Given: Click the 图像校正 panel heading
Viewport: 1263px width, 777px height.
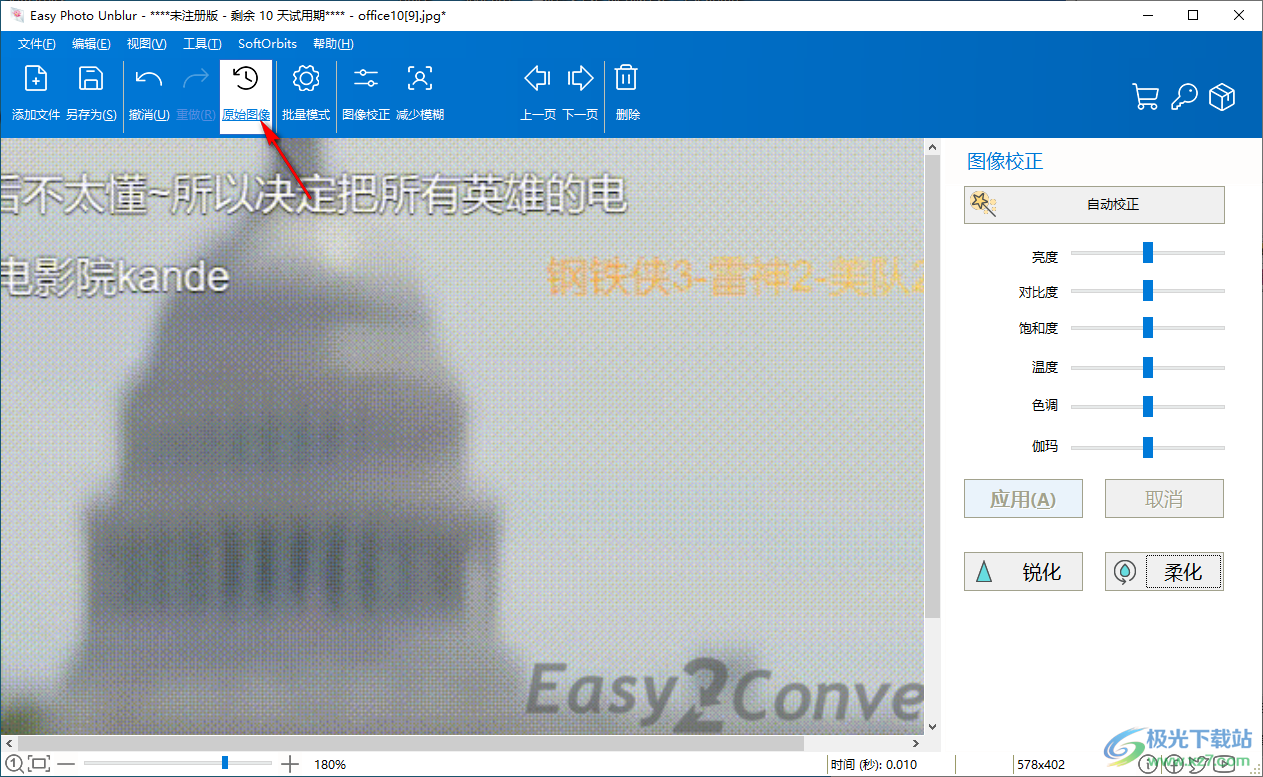Looking at the screenshot, I should pyautogui.click(x=1005, y=162).
